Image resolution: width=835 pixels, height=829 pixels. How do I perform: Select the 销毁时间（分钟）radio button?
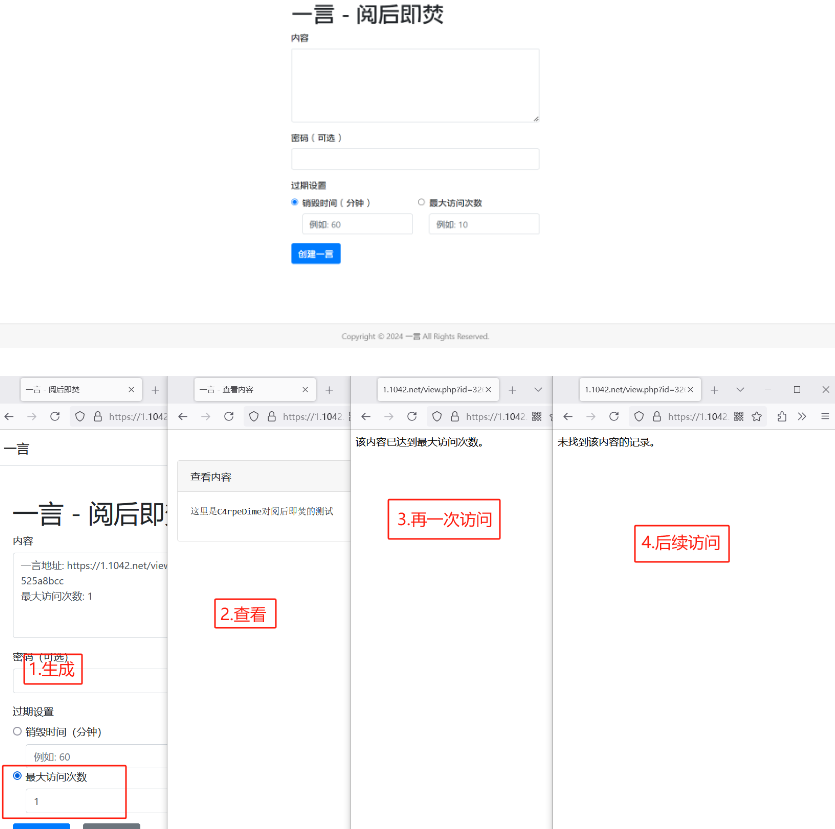(294, 202)
